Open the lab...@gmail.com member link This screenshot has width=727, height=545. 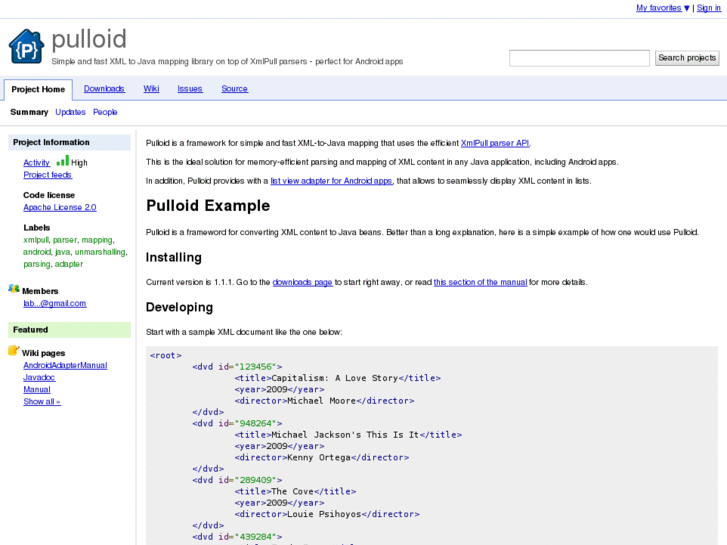pyautogui.click(x=55, y=303)
